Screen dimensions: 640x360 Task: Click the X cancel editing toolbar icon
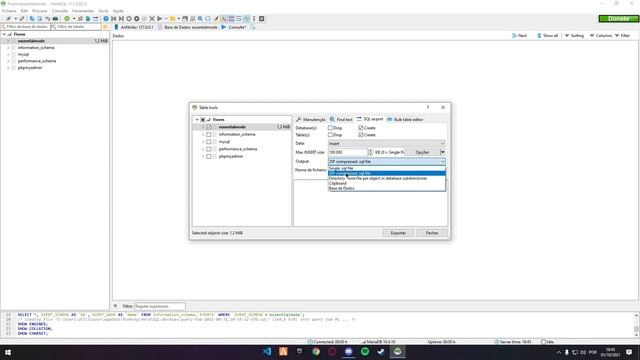(152, 19)
